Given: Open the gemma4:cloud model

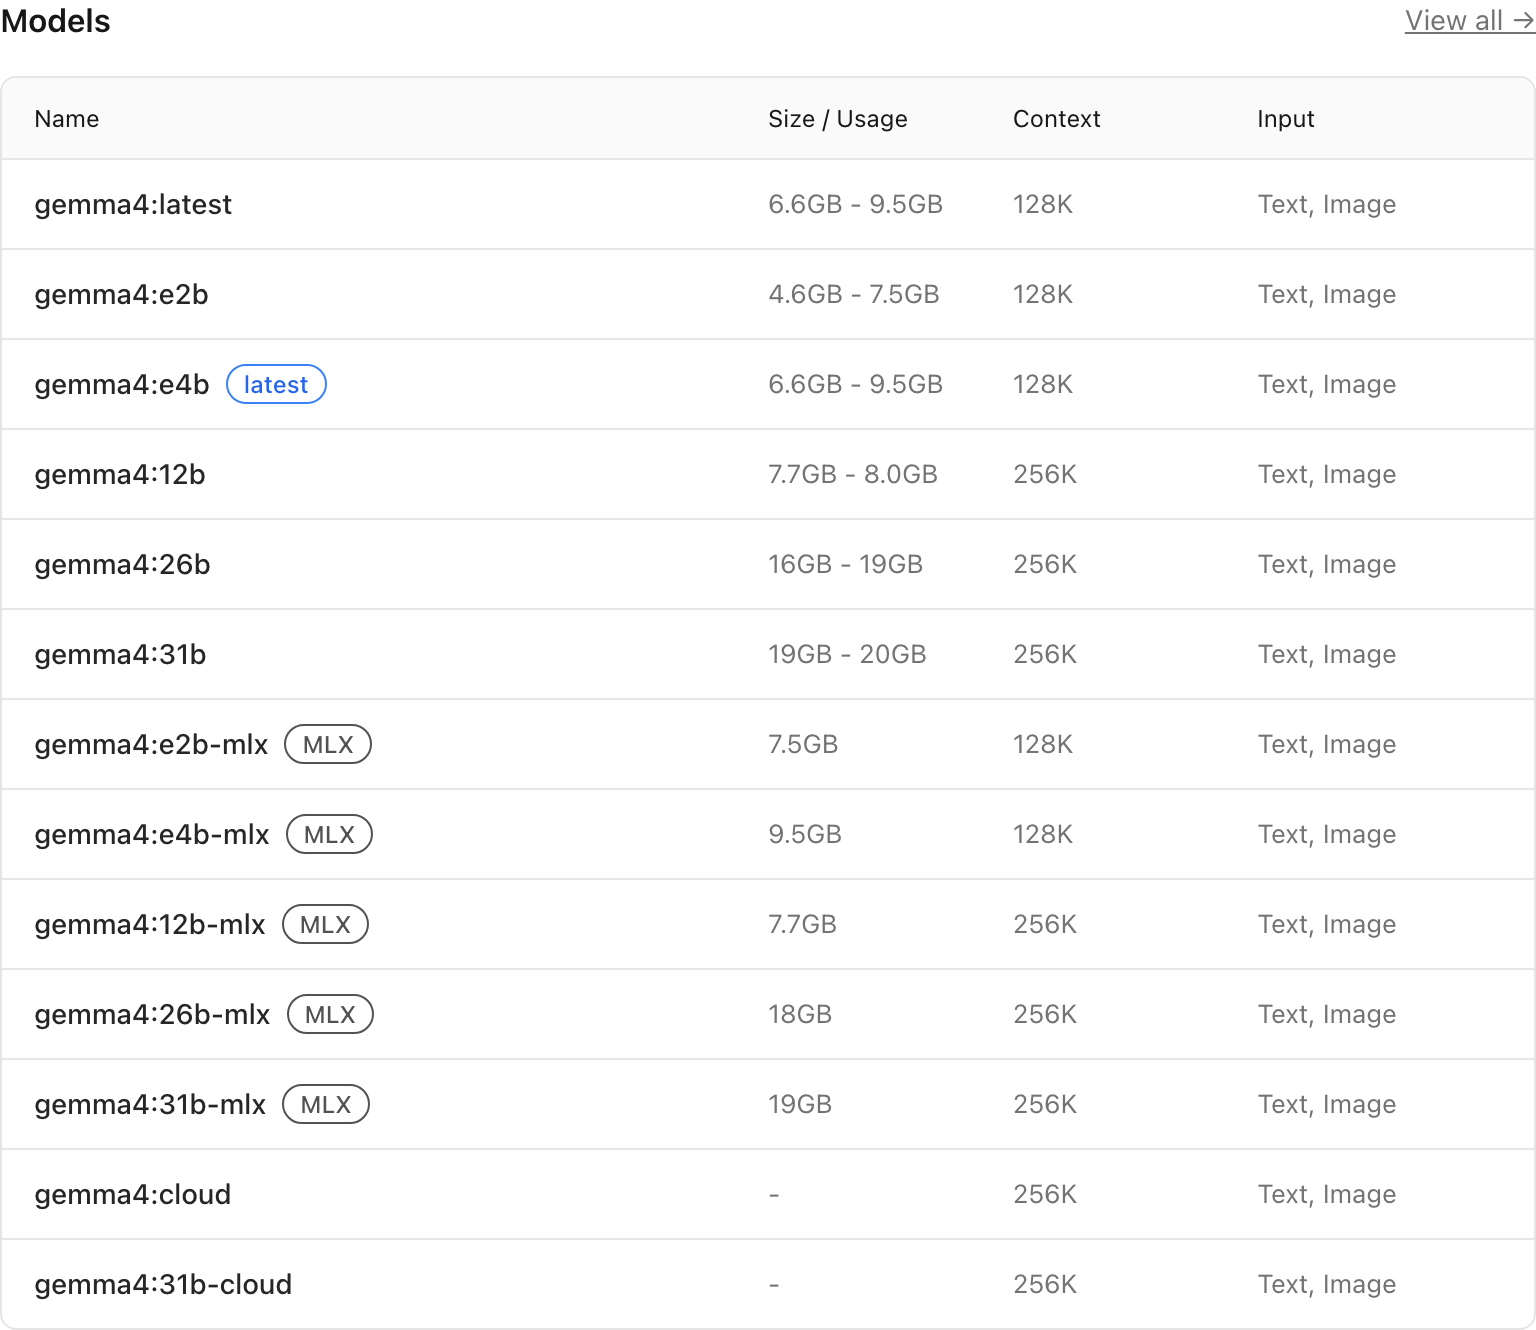Looking at the screenshot, I should tap(133, 1194).
